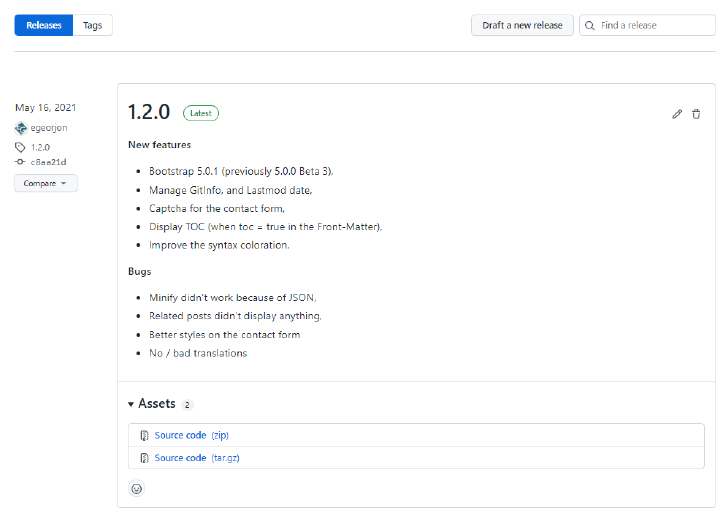The width and height of the screenshot is (720, 513).
Task: Click the Assets count badge 2
Action: (187, 405)
